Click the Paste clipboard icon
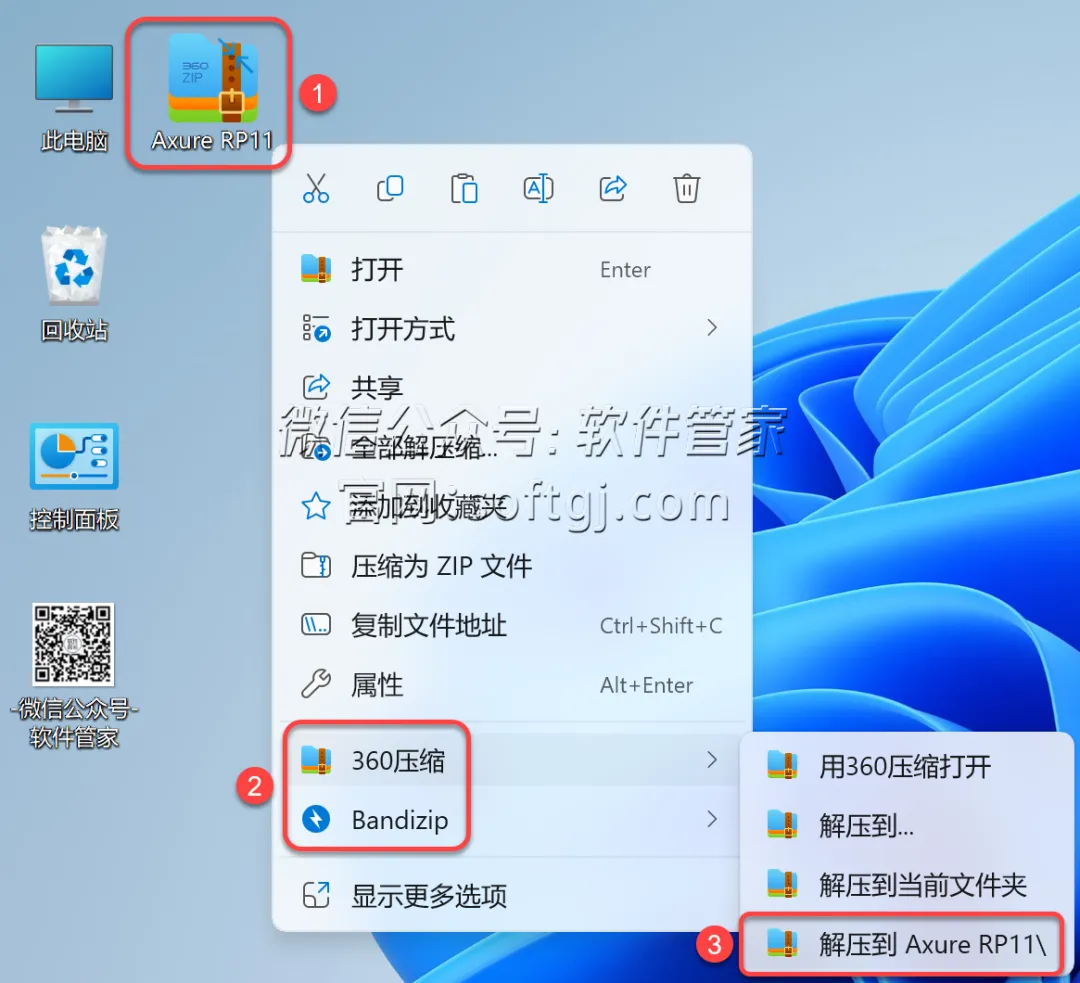 click(464, 188)
